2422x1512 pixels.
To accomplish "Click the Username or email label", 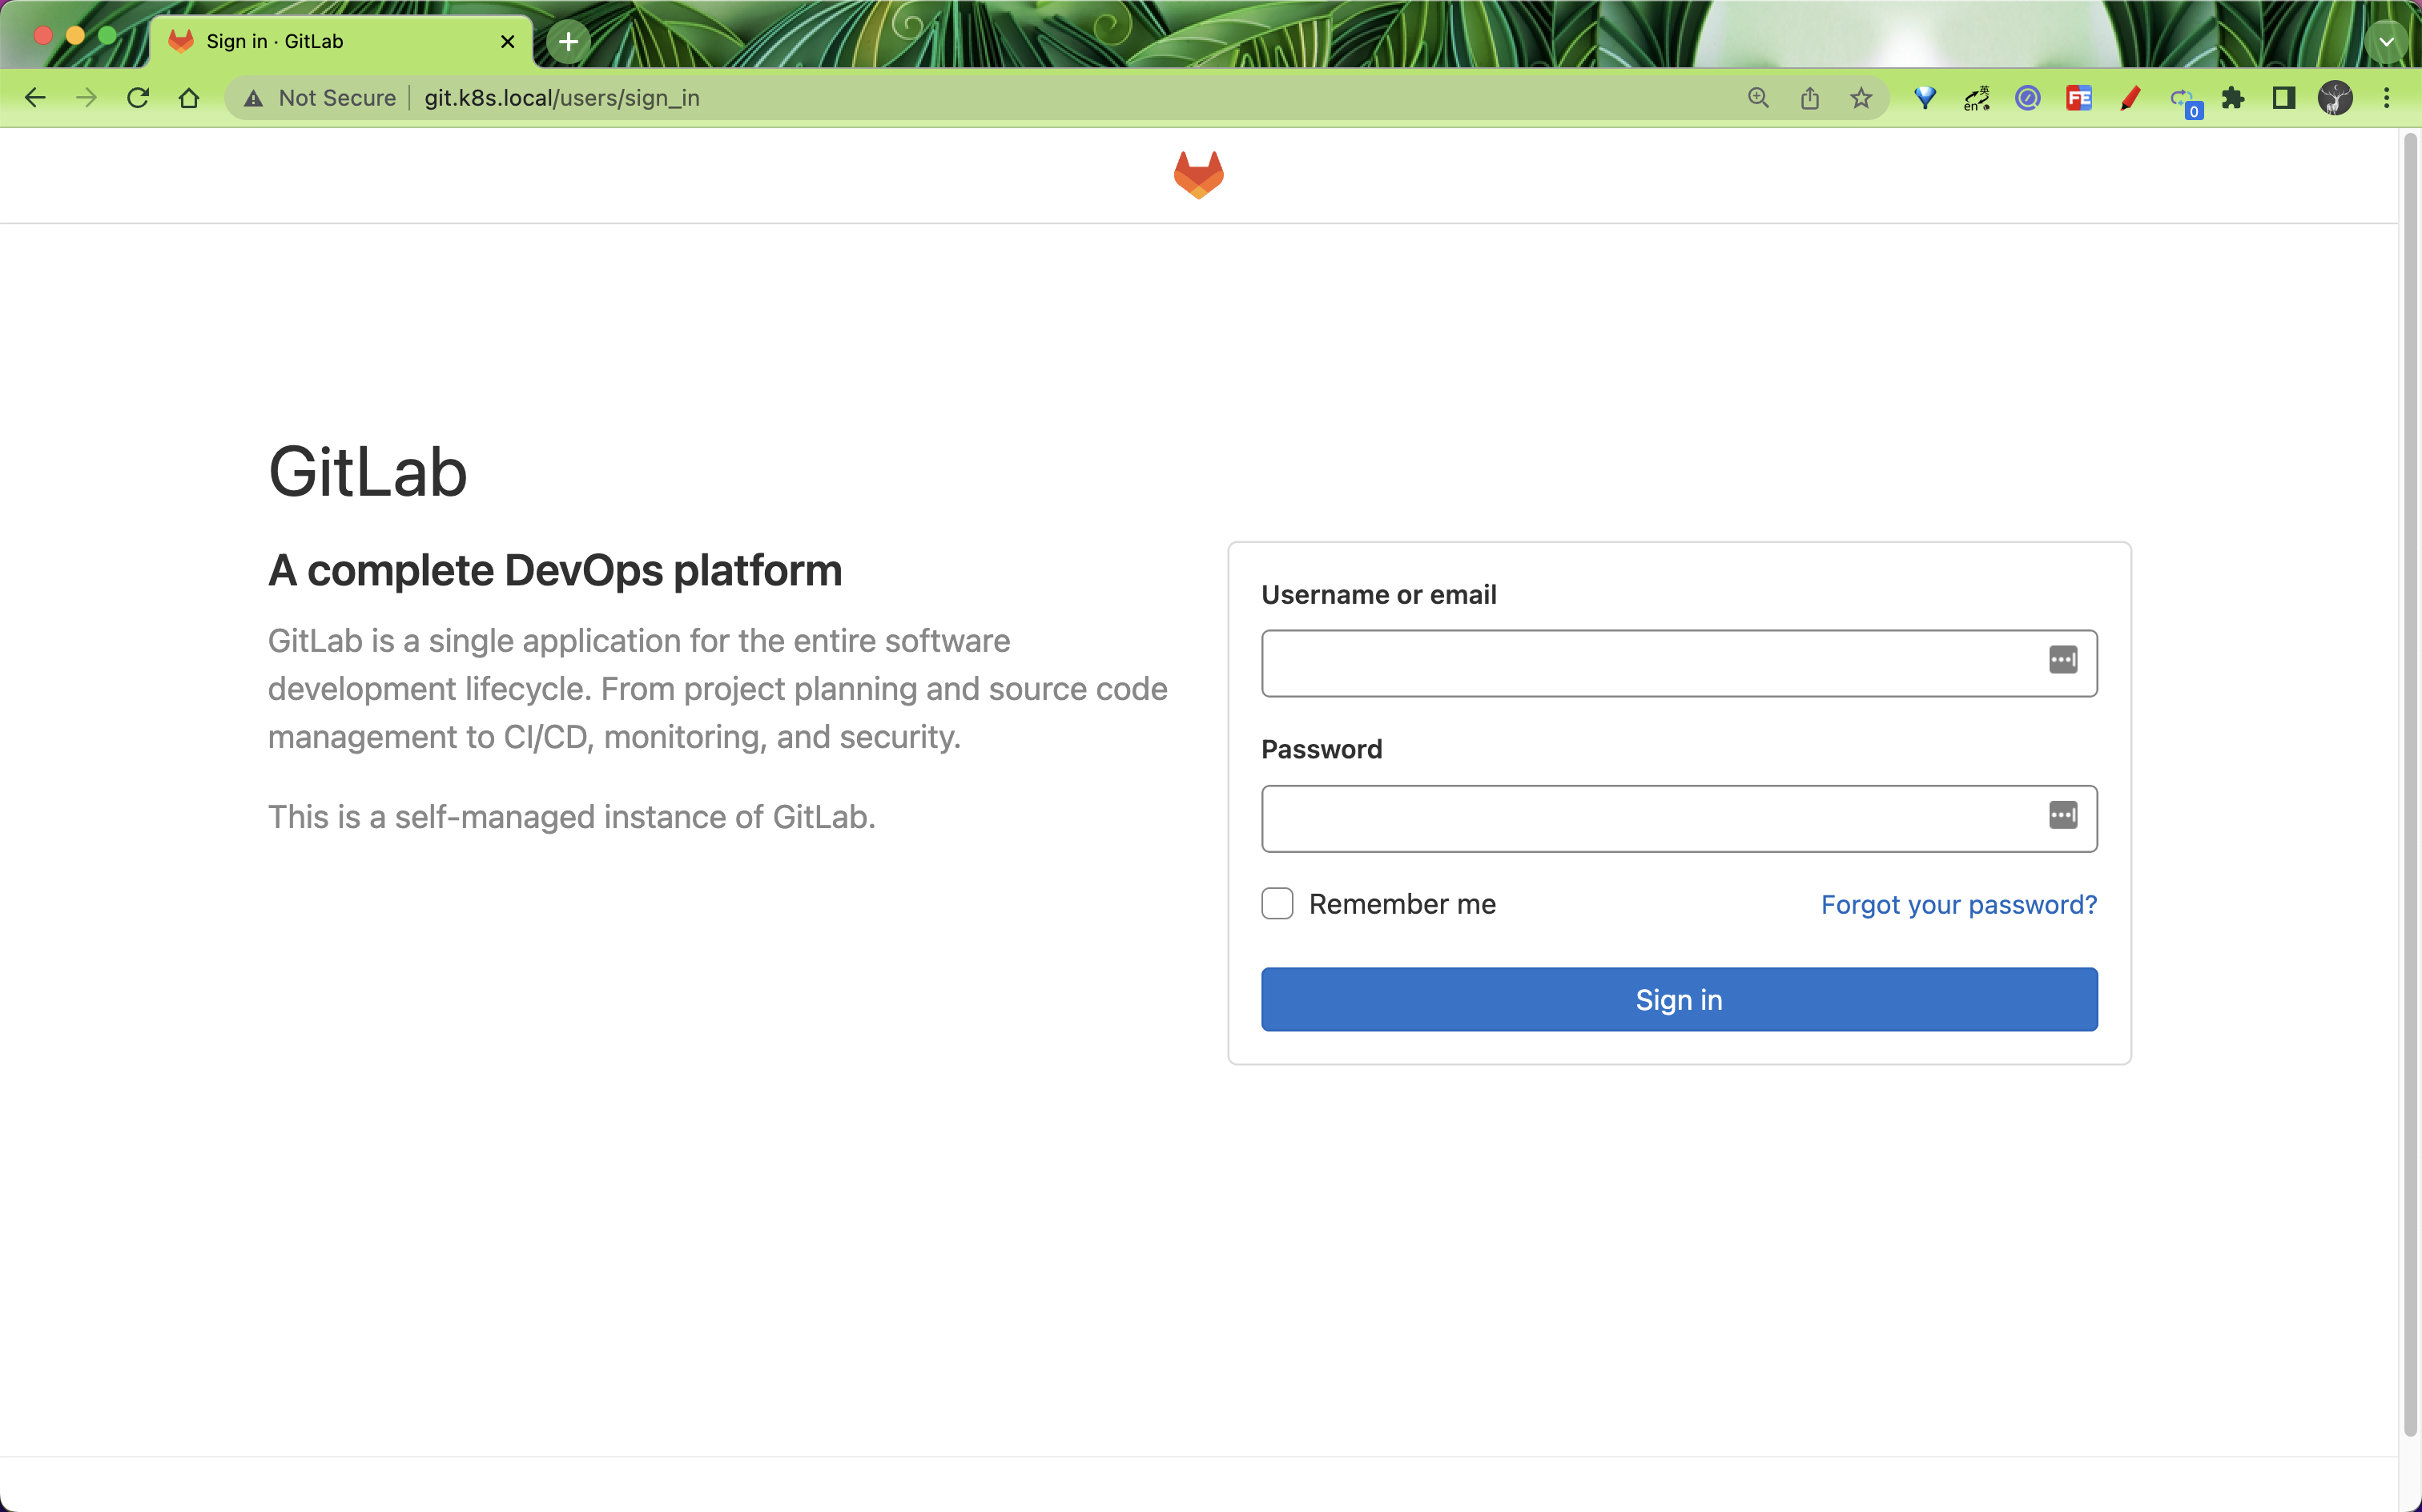I will pyautogui.click(x=1378, y=595).
